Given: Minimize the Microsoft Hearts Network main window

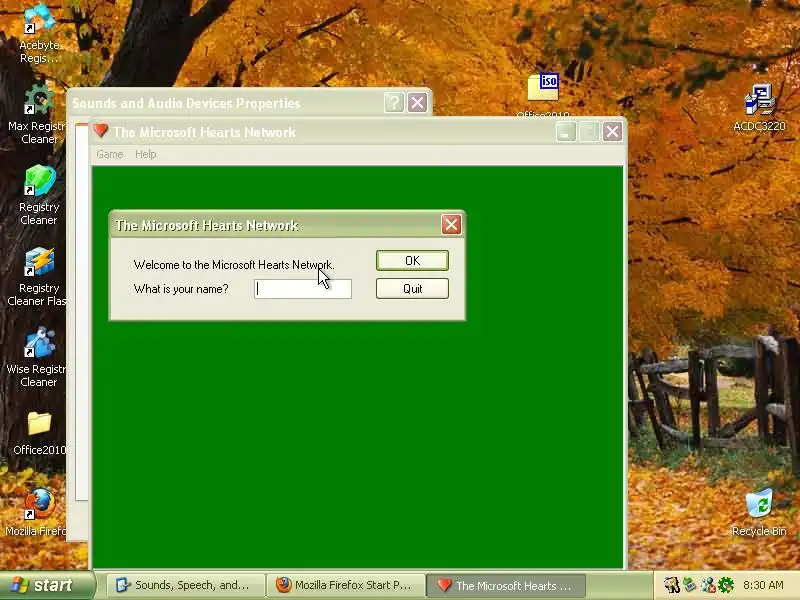Looking at the screenshot, I should (566, 132).
